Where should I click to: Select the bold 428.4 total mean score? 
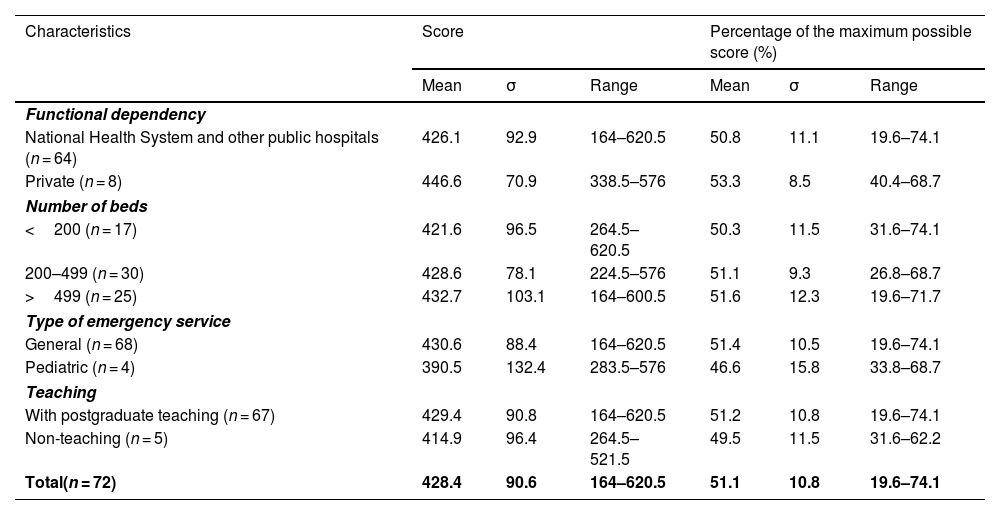pyautogui.click(x=442, y=484)
